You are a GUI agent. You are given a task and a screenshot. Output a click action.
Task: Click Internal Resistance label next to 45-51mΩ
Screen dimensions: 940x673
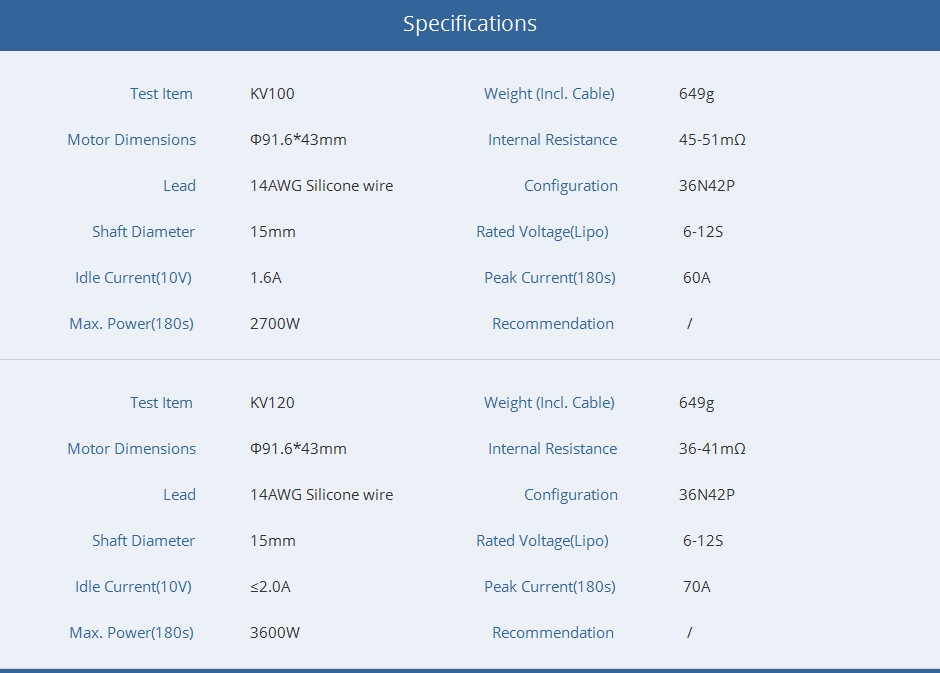(552, 140)
